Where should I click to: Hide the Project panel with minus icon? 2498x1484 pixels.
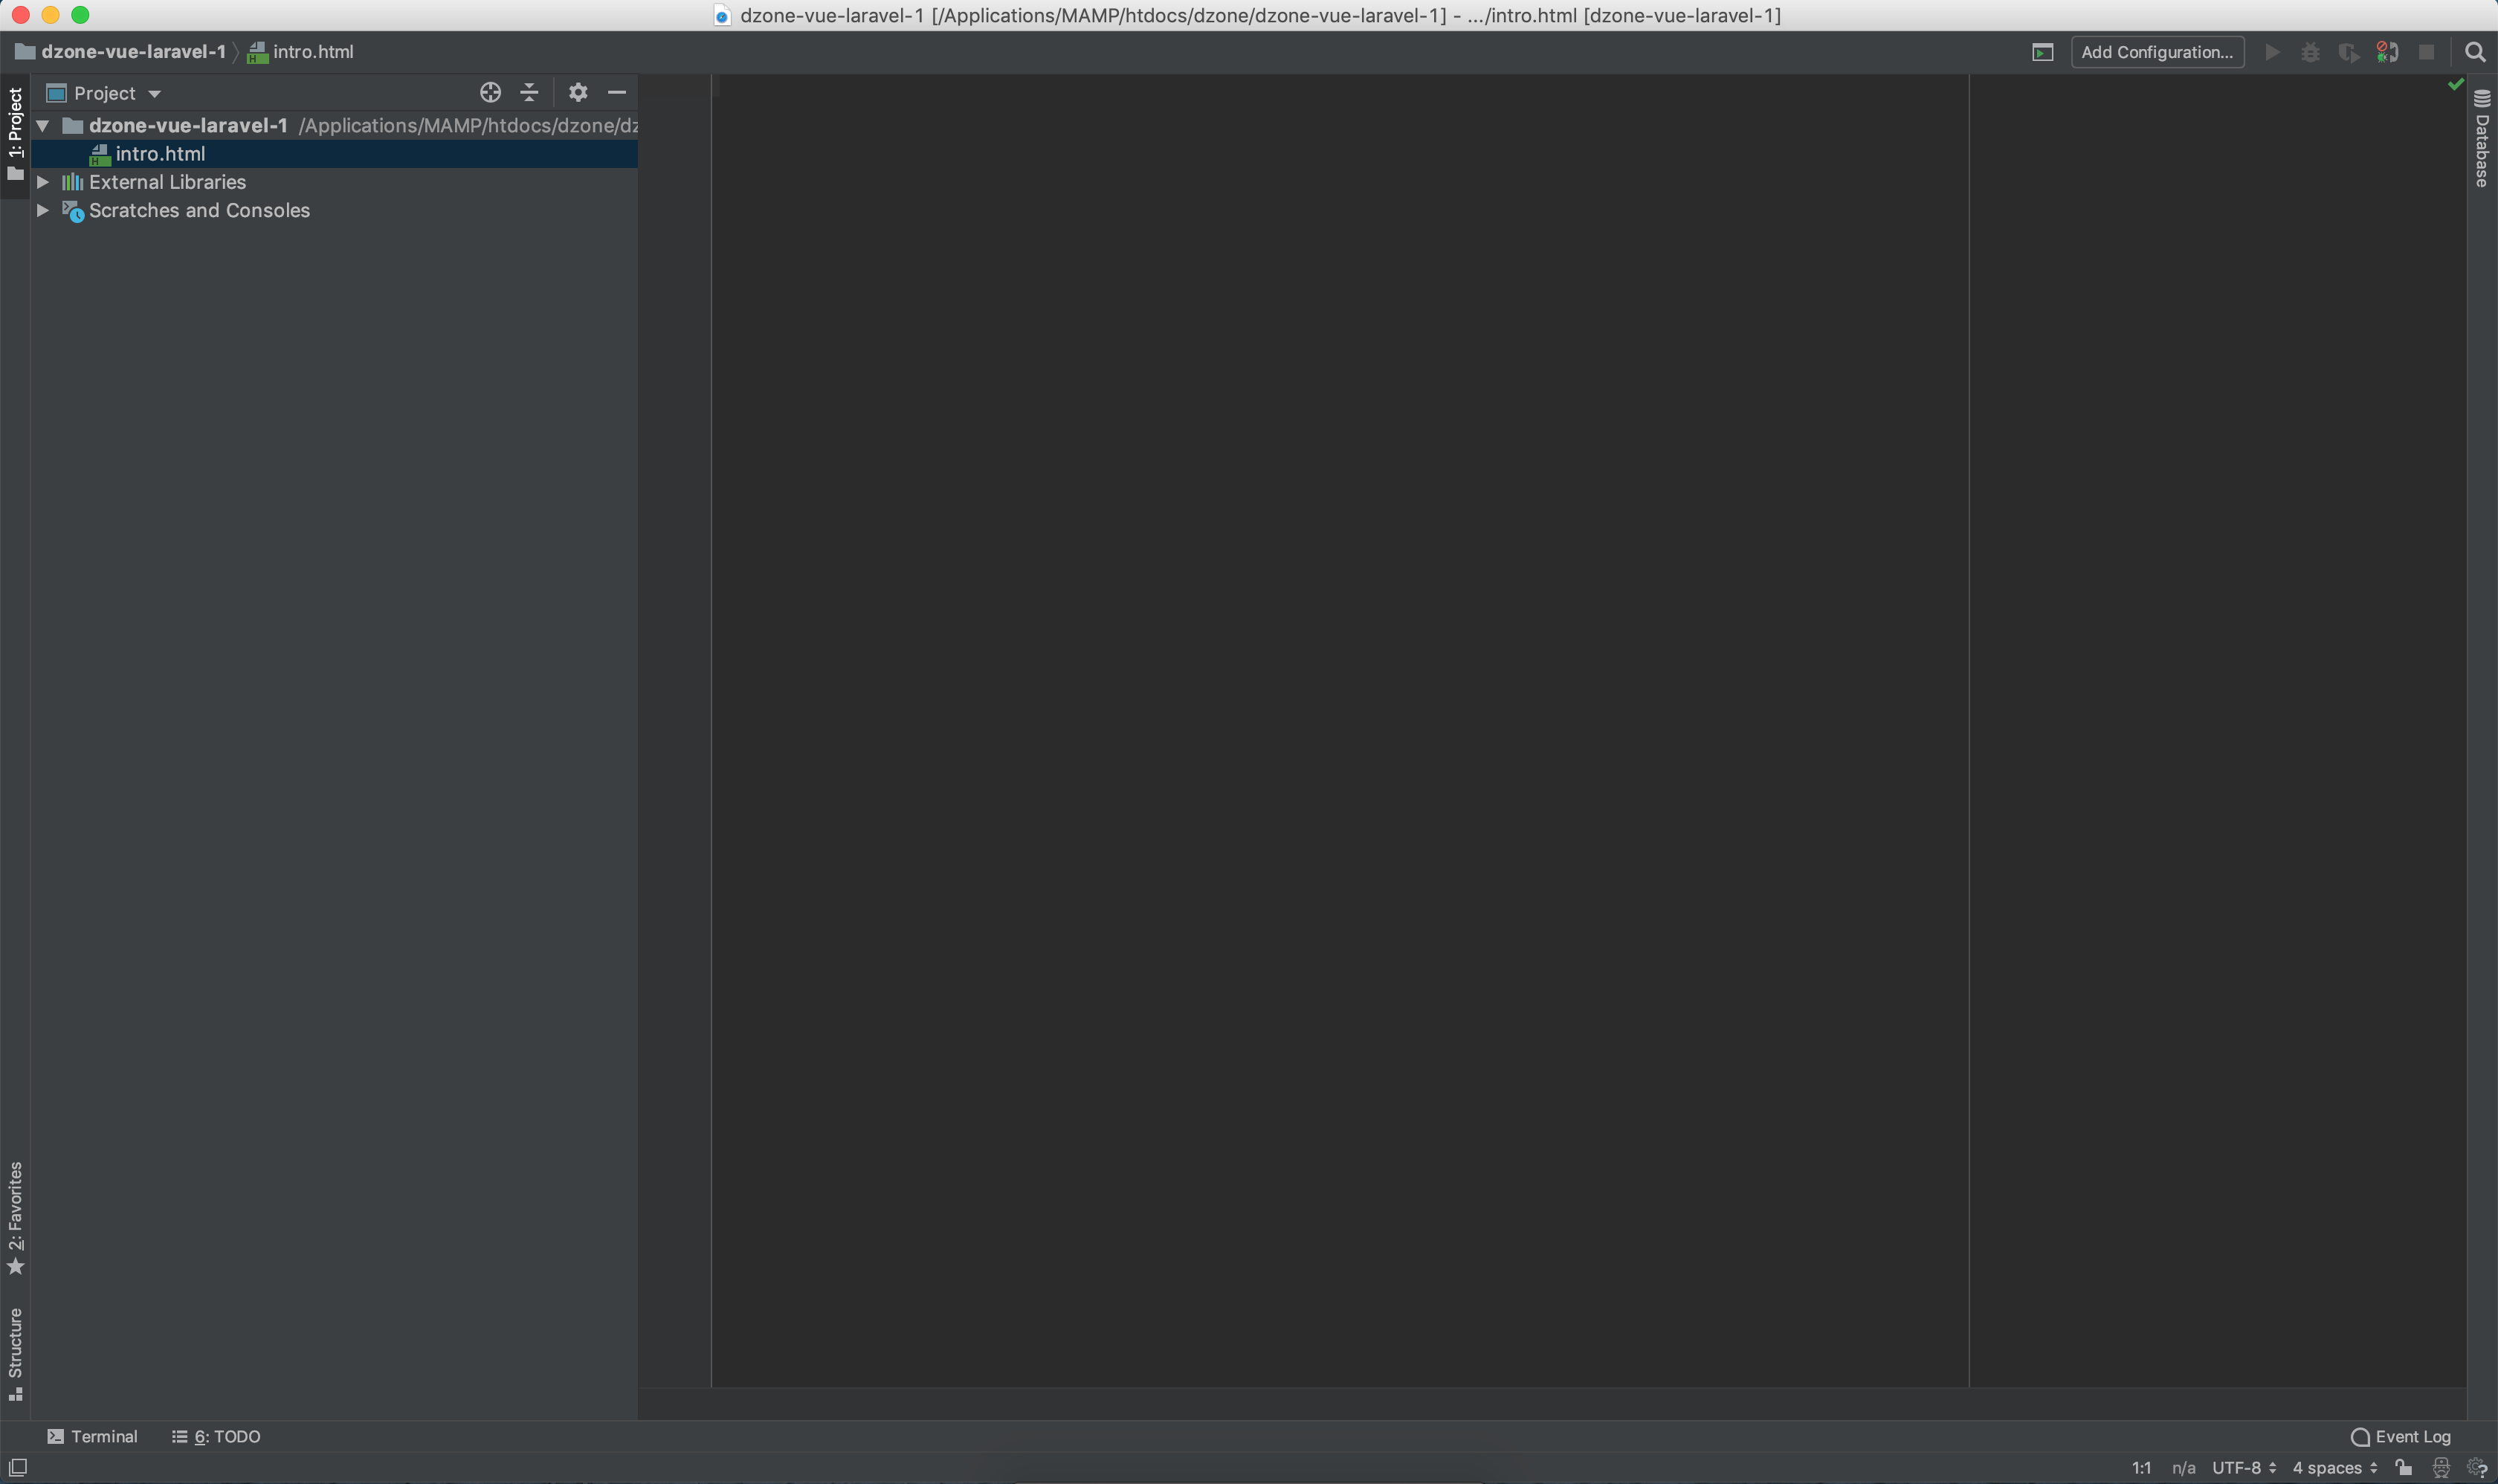617,92
